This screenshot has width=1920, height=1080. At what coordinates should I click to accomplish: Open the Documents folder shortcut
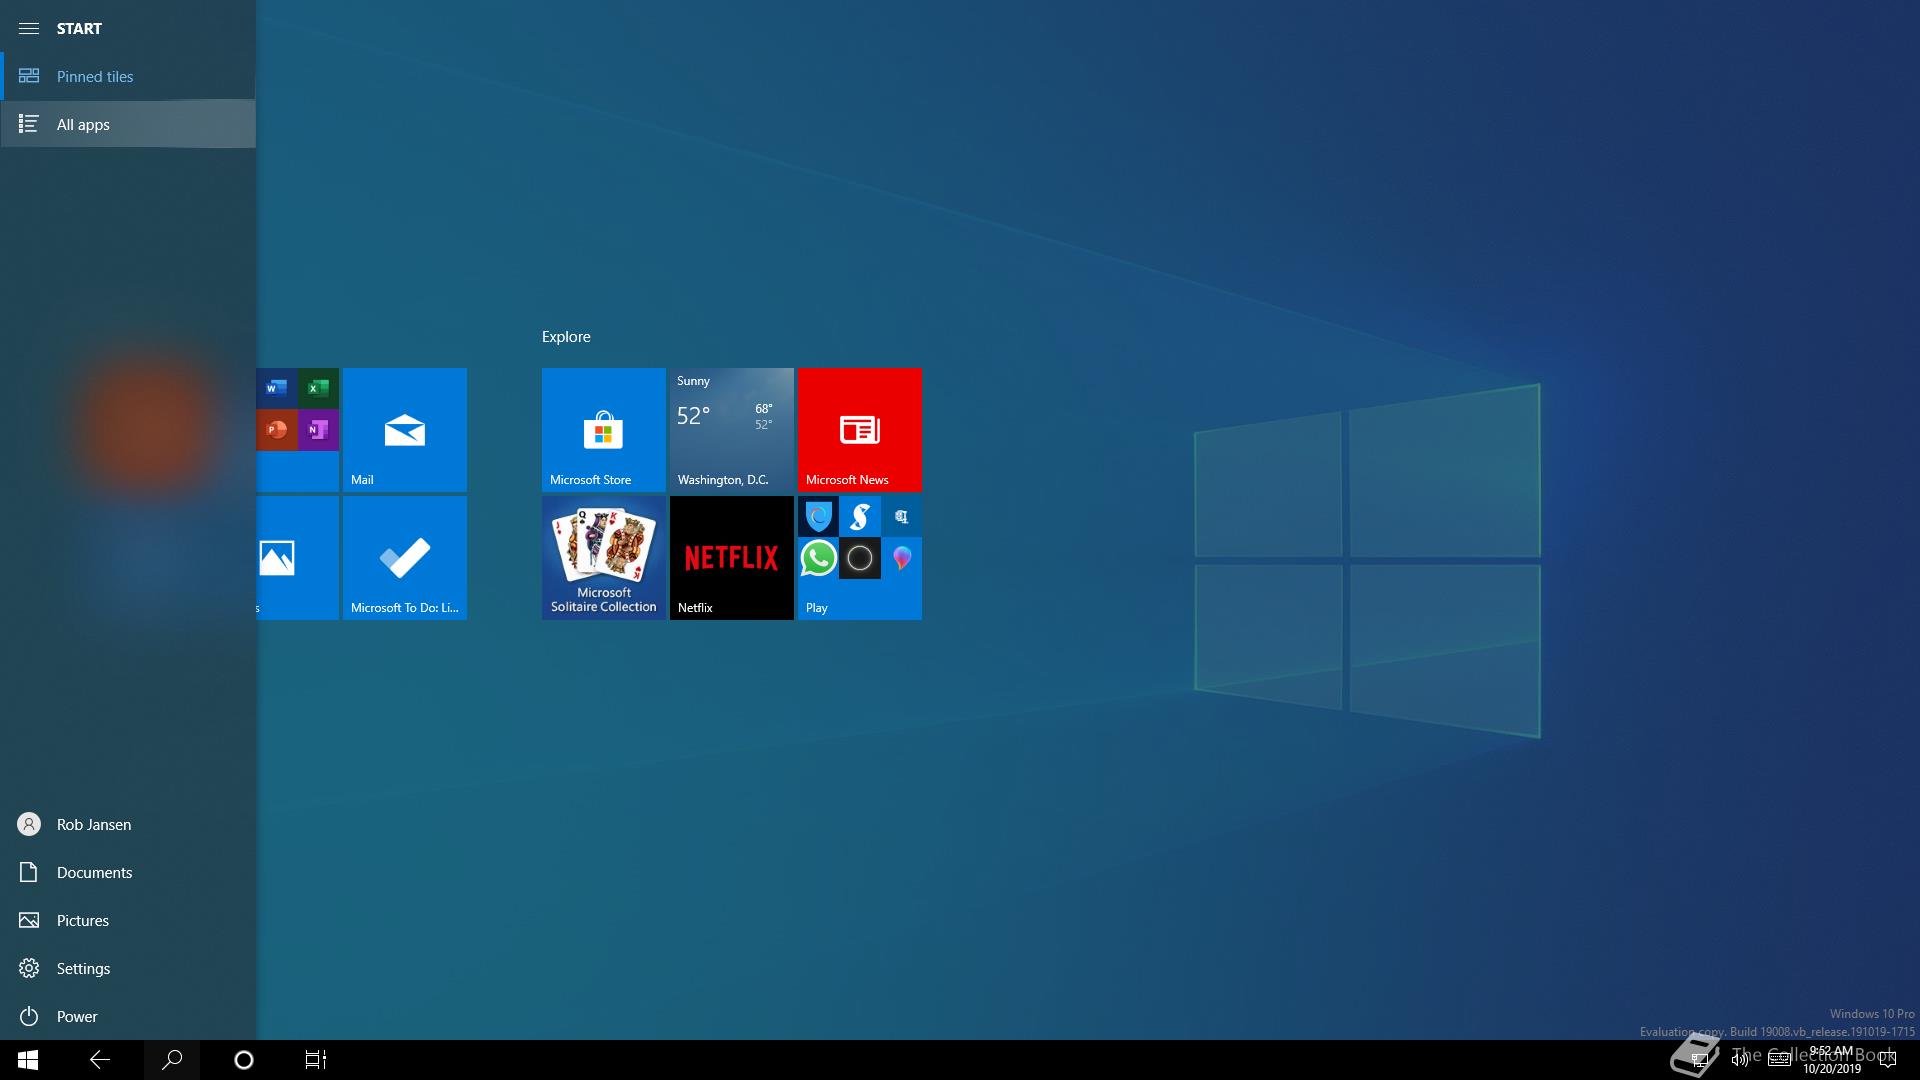[128, 872]
